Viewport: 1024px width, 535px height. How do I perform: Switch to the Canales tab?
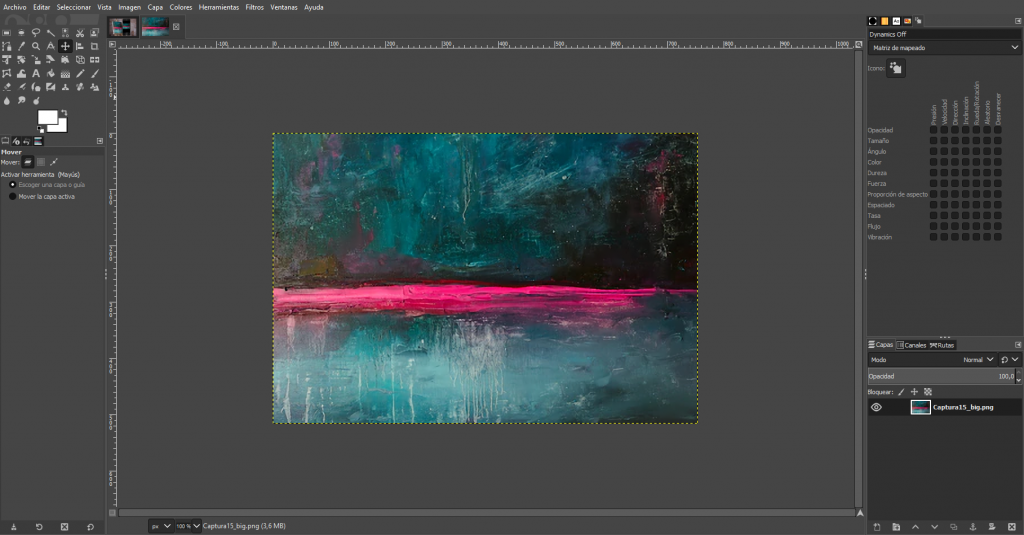click(911, 345)
